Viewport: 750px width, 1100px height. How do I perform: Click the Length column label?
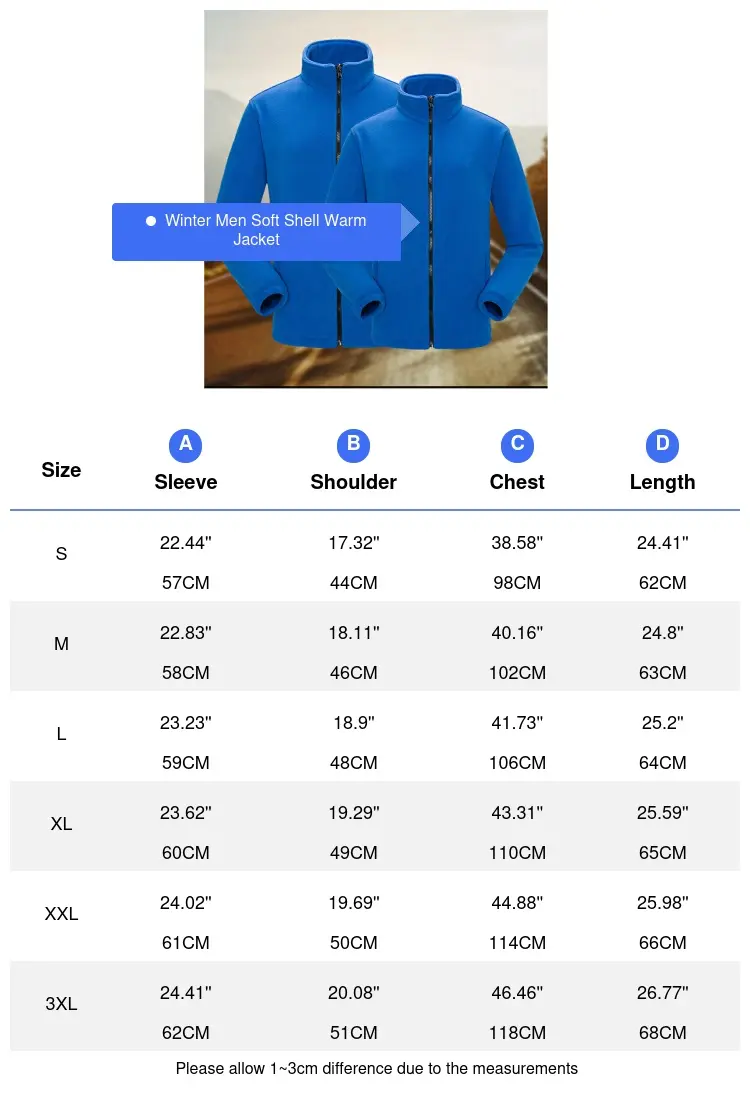point(662,482)
